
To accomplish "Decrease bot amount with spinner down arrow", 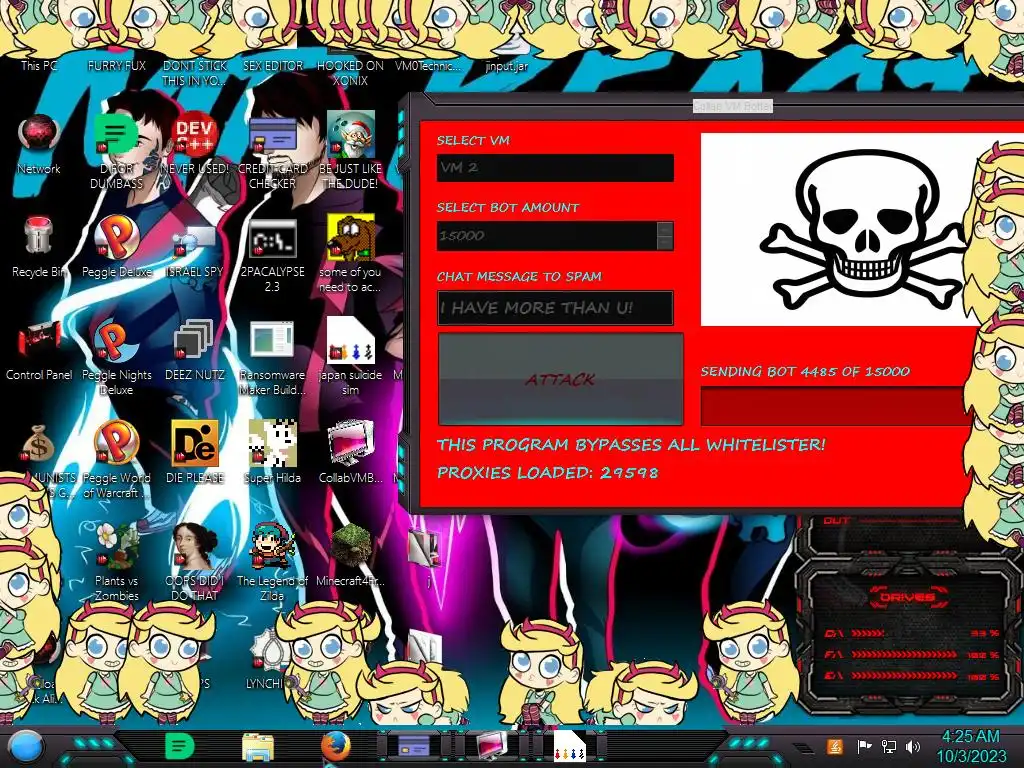I will [x=665, y=243].
